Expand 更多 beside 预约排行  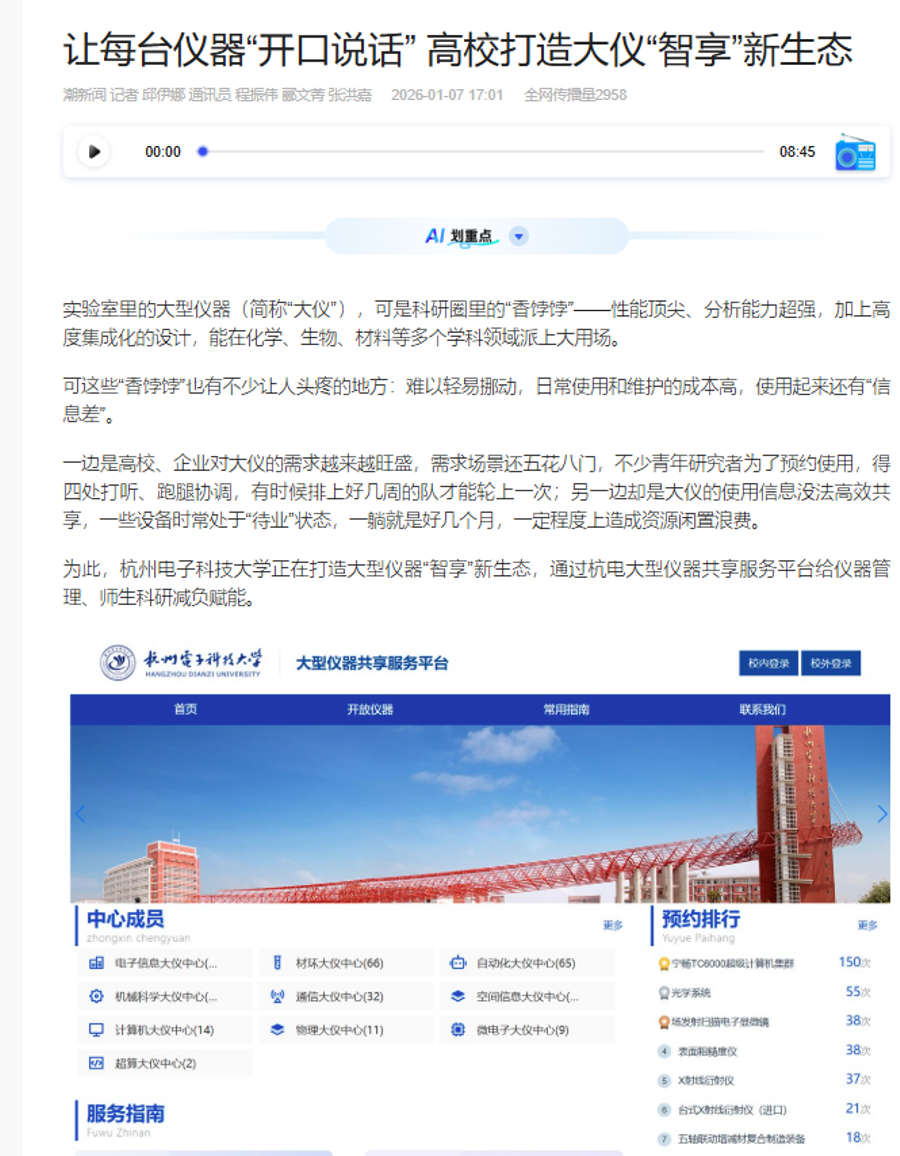pyautogui.click(x=867, y=925)
